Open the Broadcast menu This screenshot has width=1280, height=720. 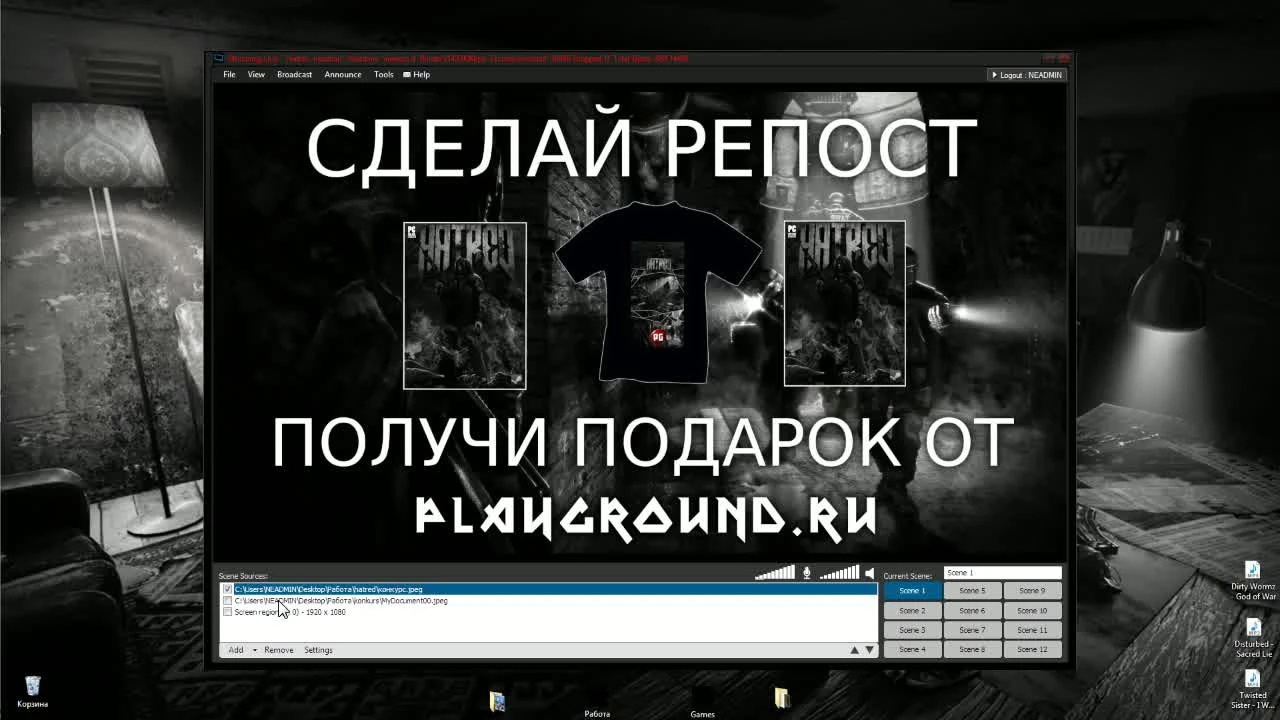(x=295, y=74)
